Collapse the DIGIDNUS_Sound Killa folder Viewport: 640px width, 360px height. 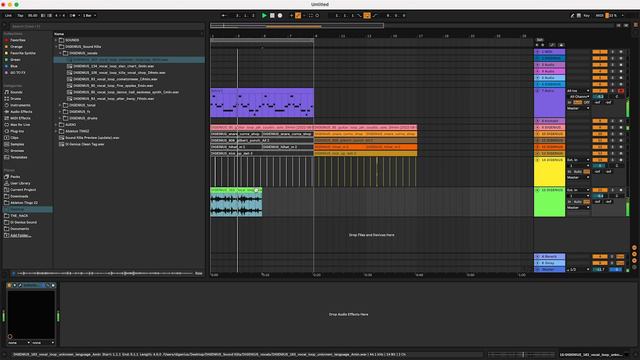coord(56,47)
